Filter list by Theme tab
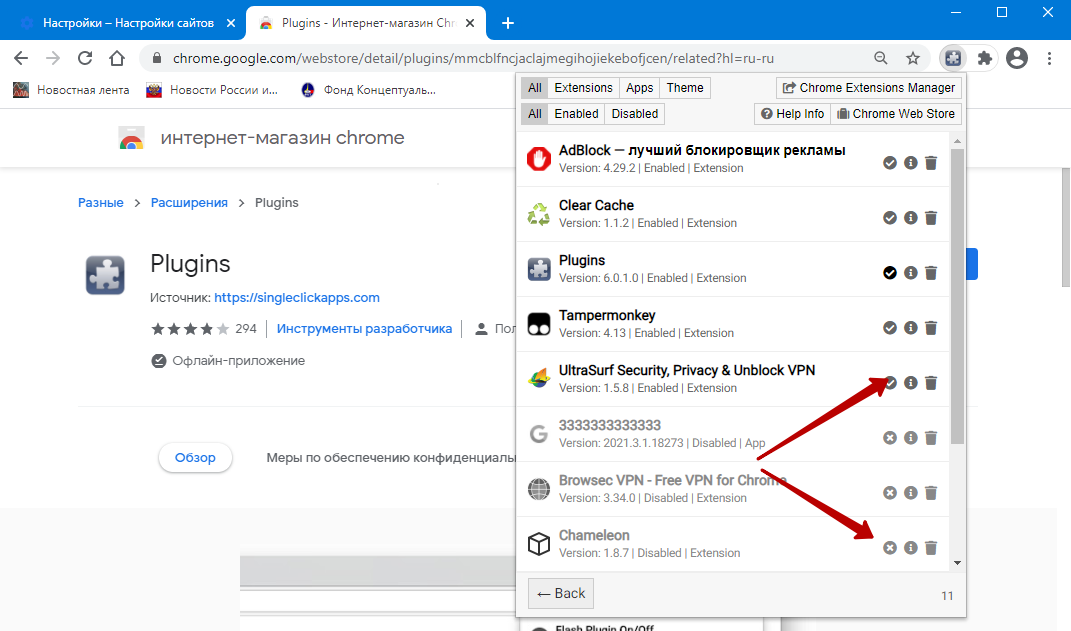Image resolution: width=1071 pixels, height=631 pixels. (685, 88)
